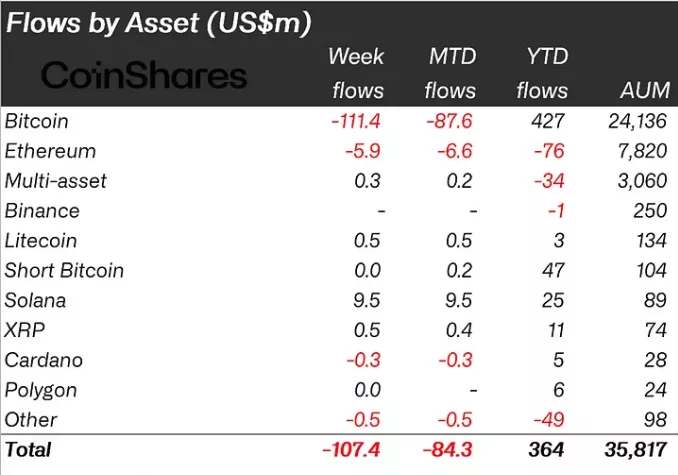
Task: Click the CoinShares logo
Action: point(143,74)
